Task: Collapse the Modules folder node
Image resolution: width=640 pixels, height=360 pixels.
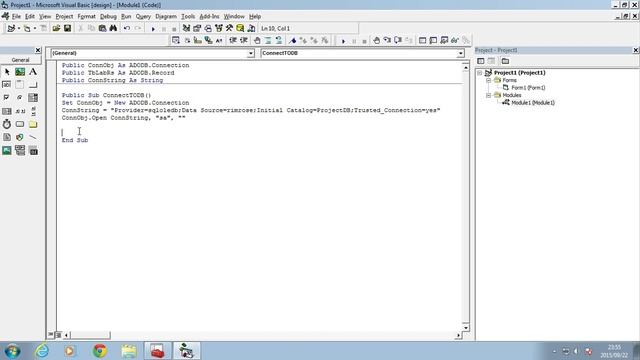Action: click(x=488, y=95)
